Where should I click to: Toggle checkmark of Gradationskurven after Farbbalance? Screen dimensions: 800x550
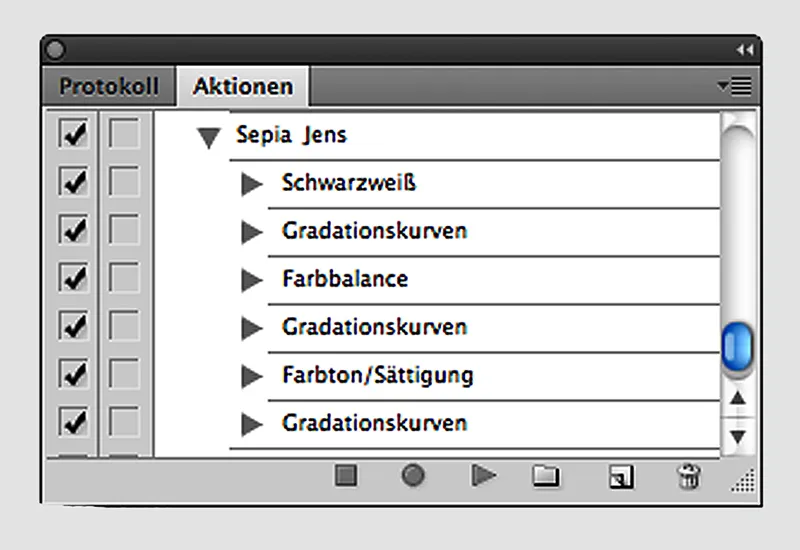coord(72,326)
